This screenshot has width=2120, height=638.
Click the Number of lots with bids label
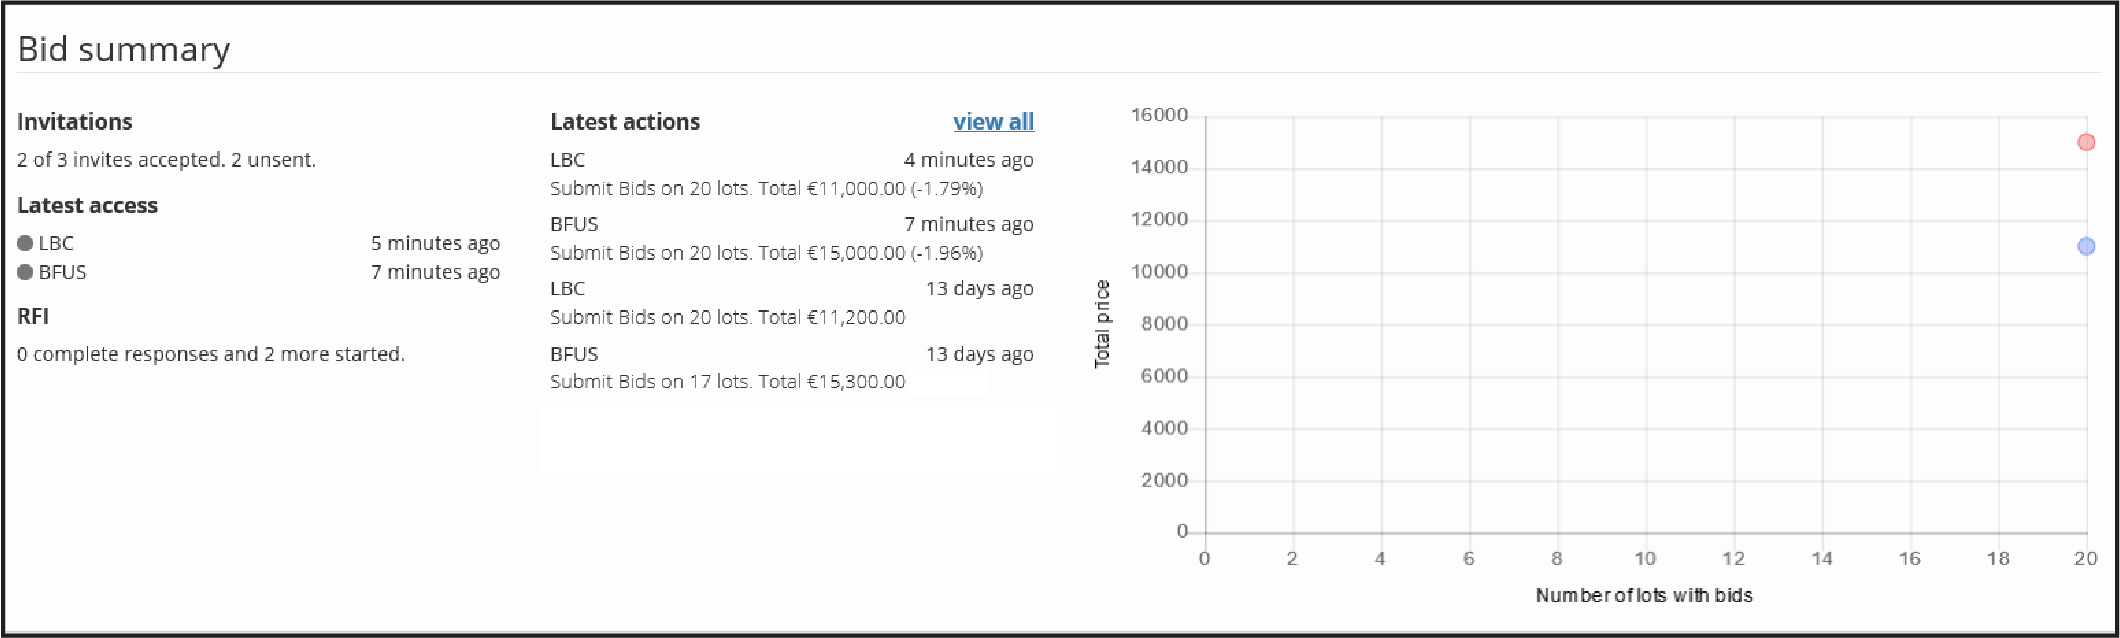click(x=1644, y=595)
